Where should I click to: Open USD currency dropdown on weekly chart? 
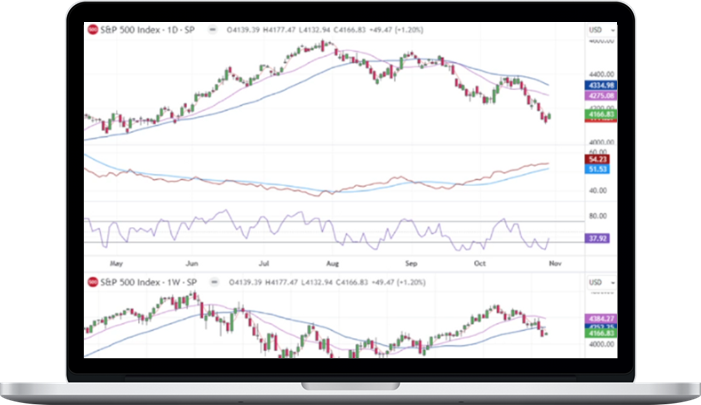598,281
